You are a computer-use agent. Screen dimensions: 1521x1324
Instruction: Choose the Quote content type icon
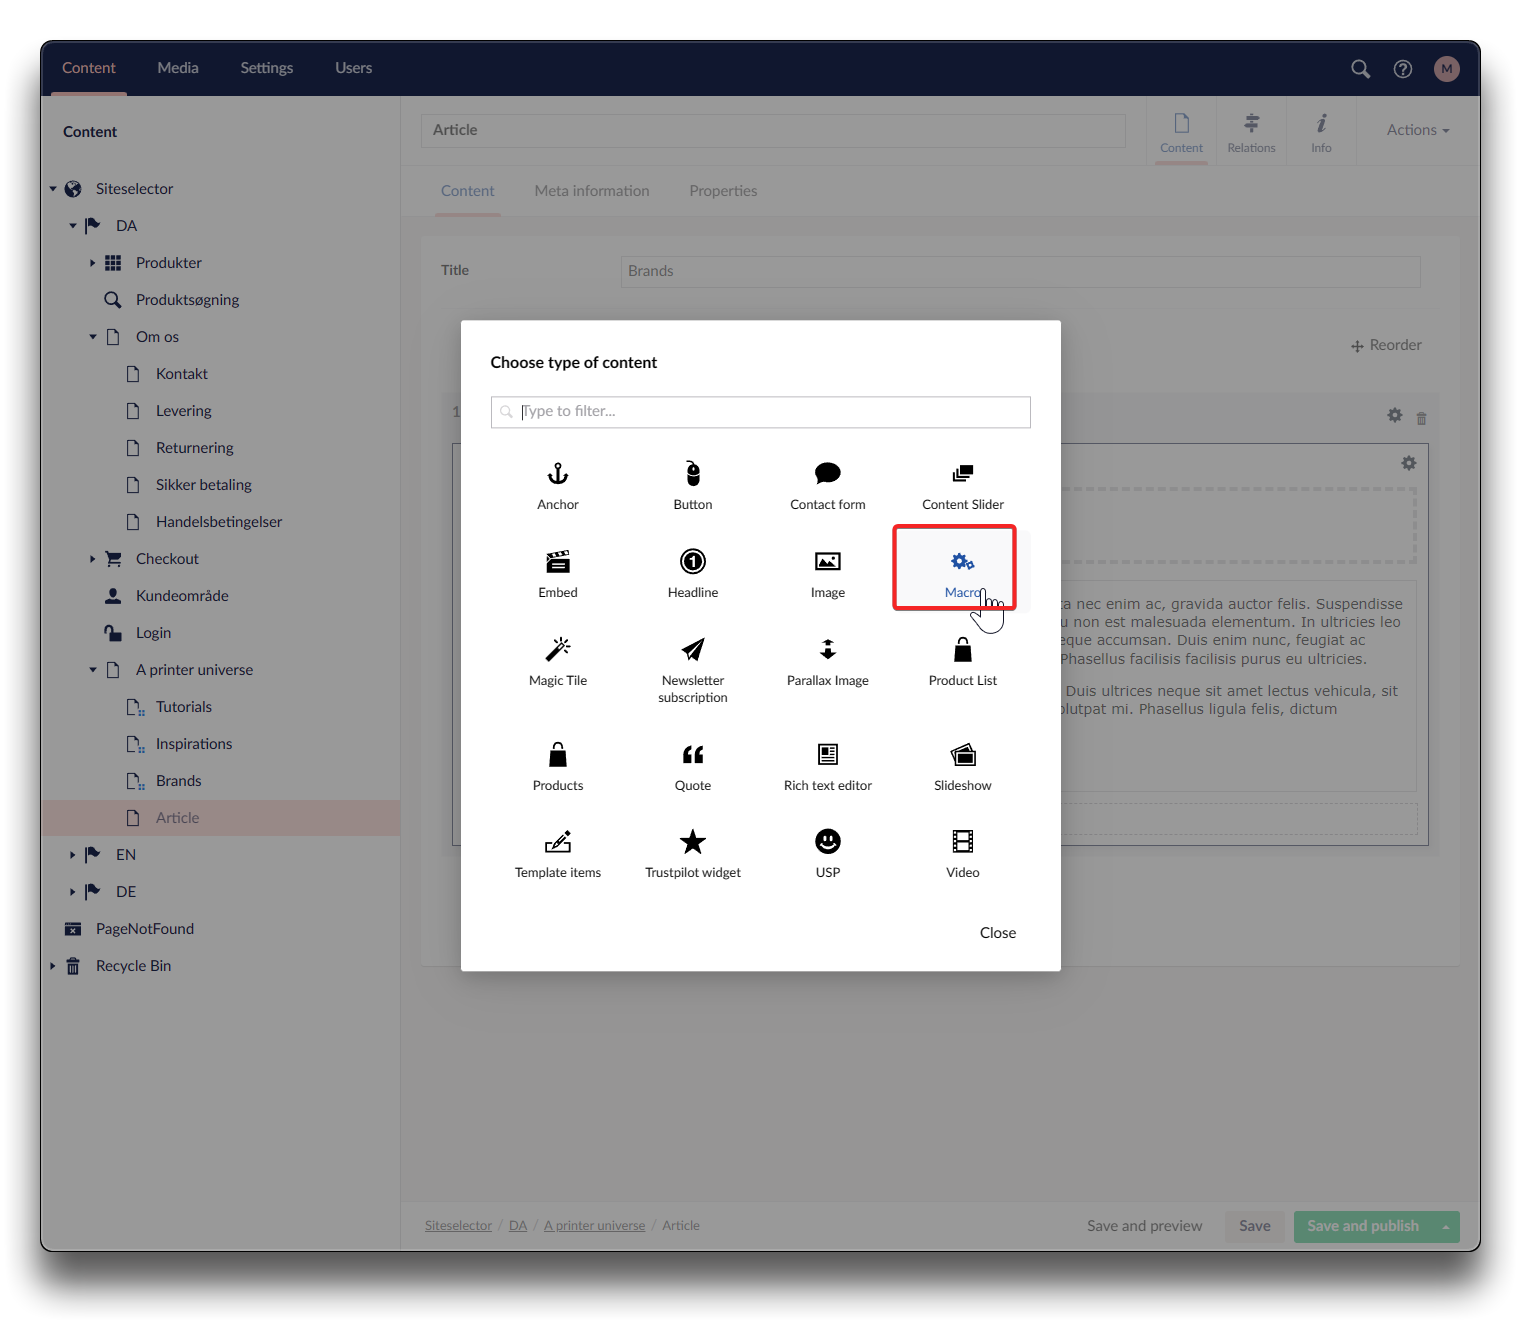[x=693, y=755]
